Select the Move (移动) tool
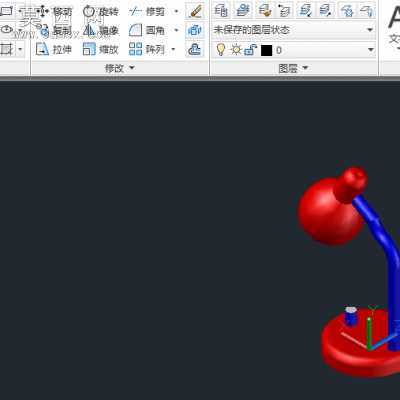Viewport: 400px width, 400px height. [x=54, y=12]
